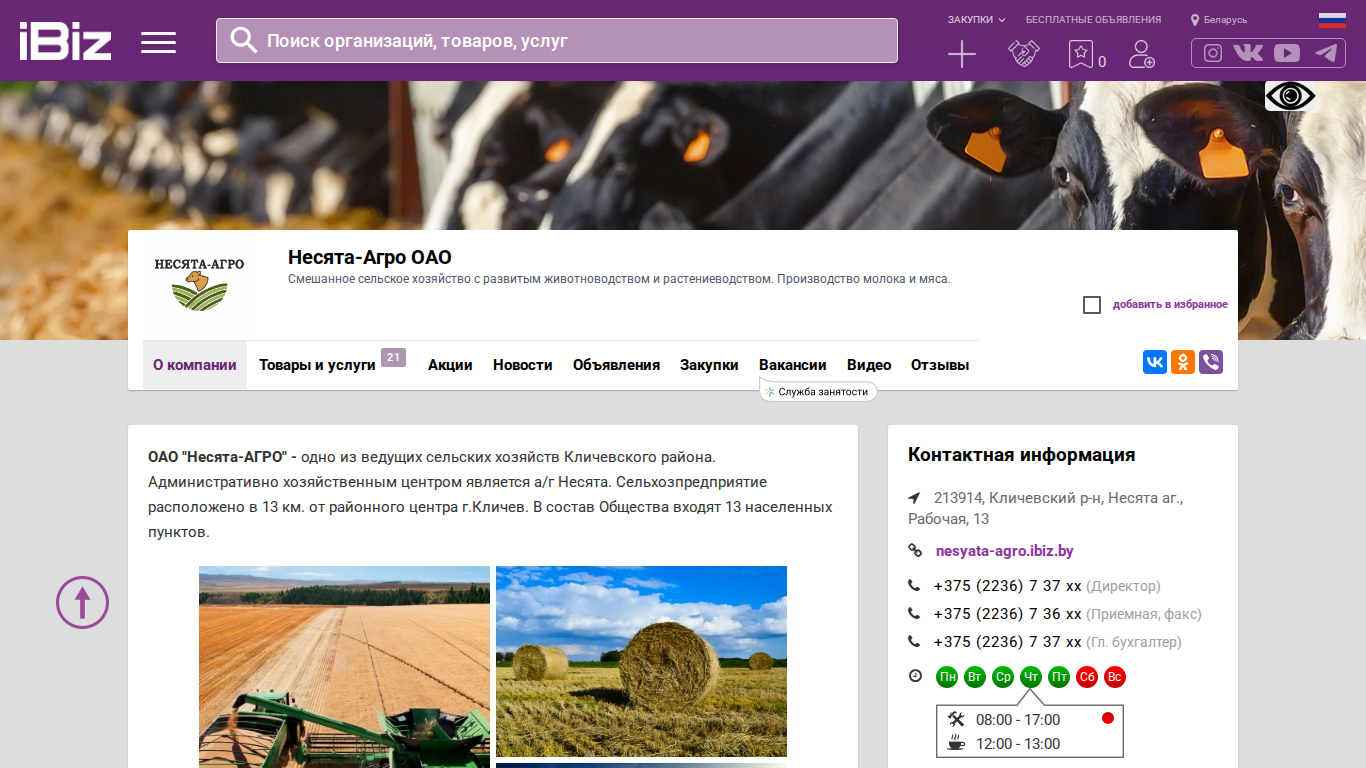The width and height of the screenshot is (1366, 768).
Task: Open the combine harvester field photo
Action: 344,667
